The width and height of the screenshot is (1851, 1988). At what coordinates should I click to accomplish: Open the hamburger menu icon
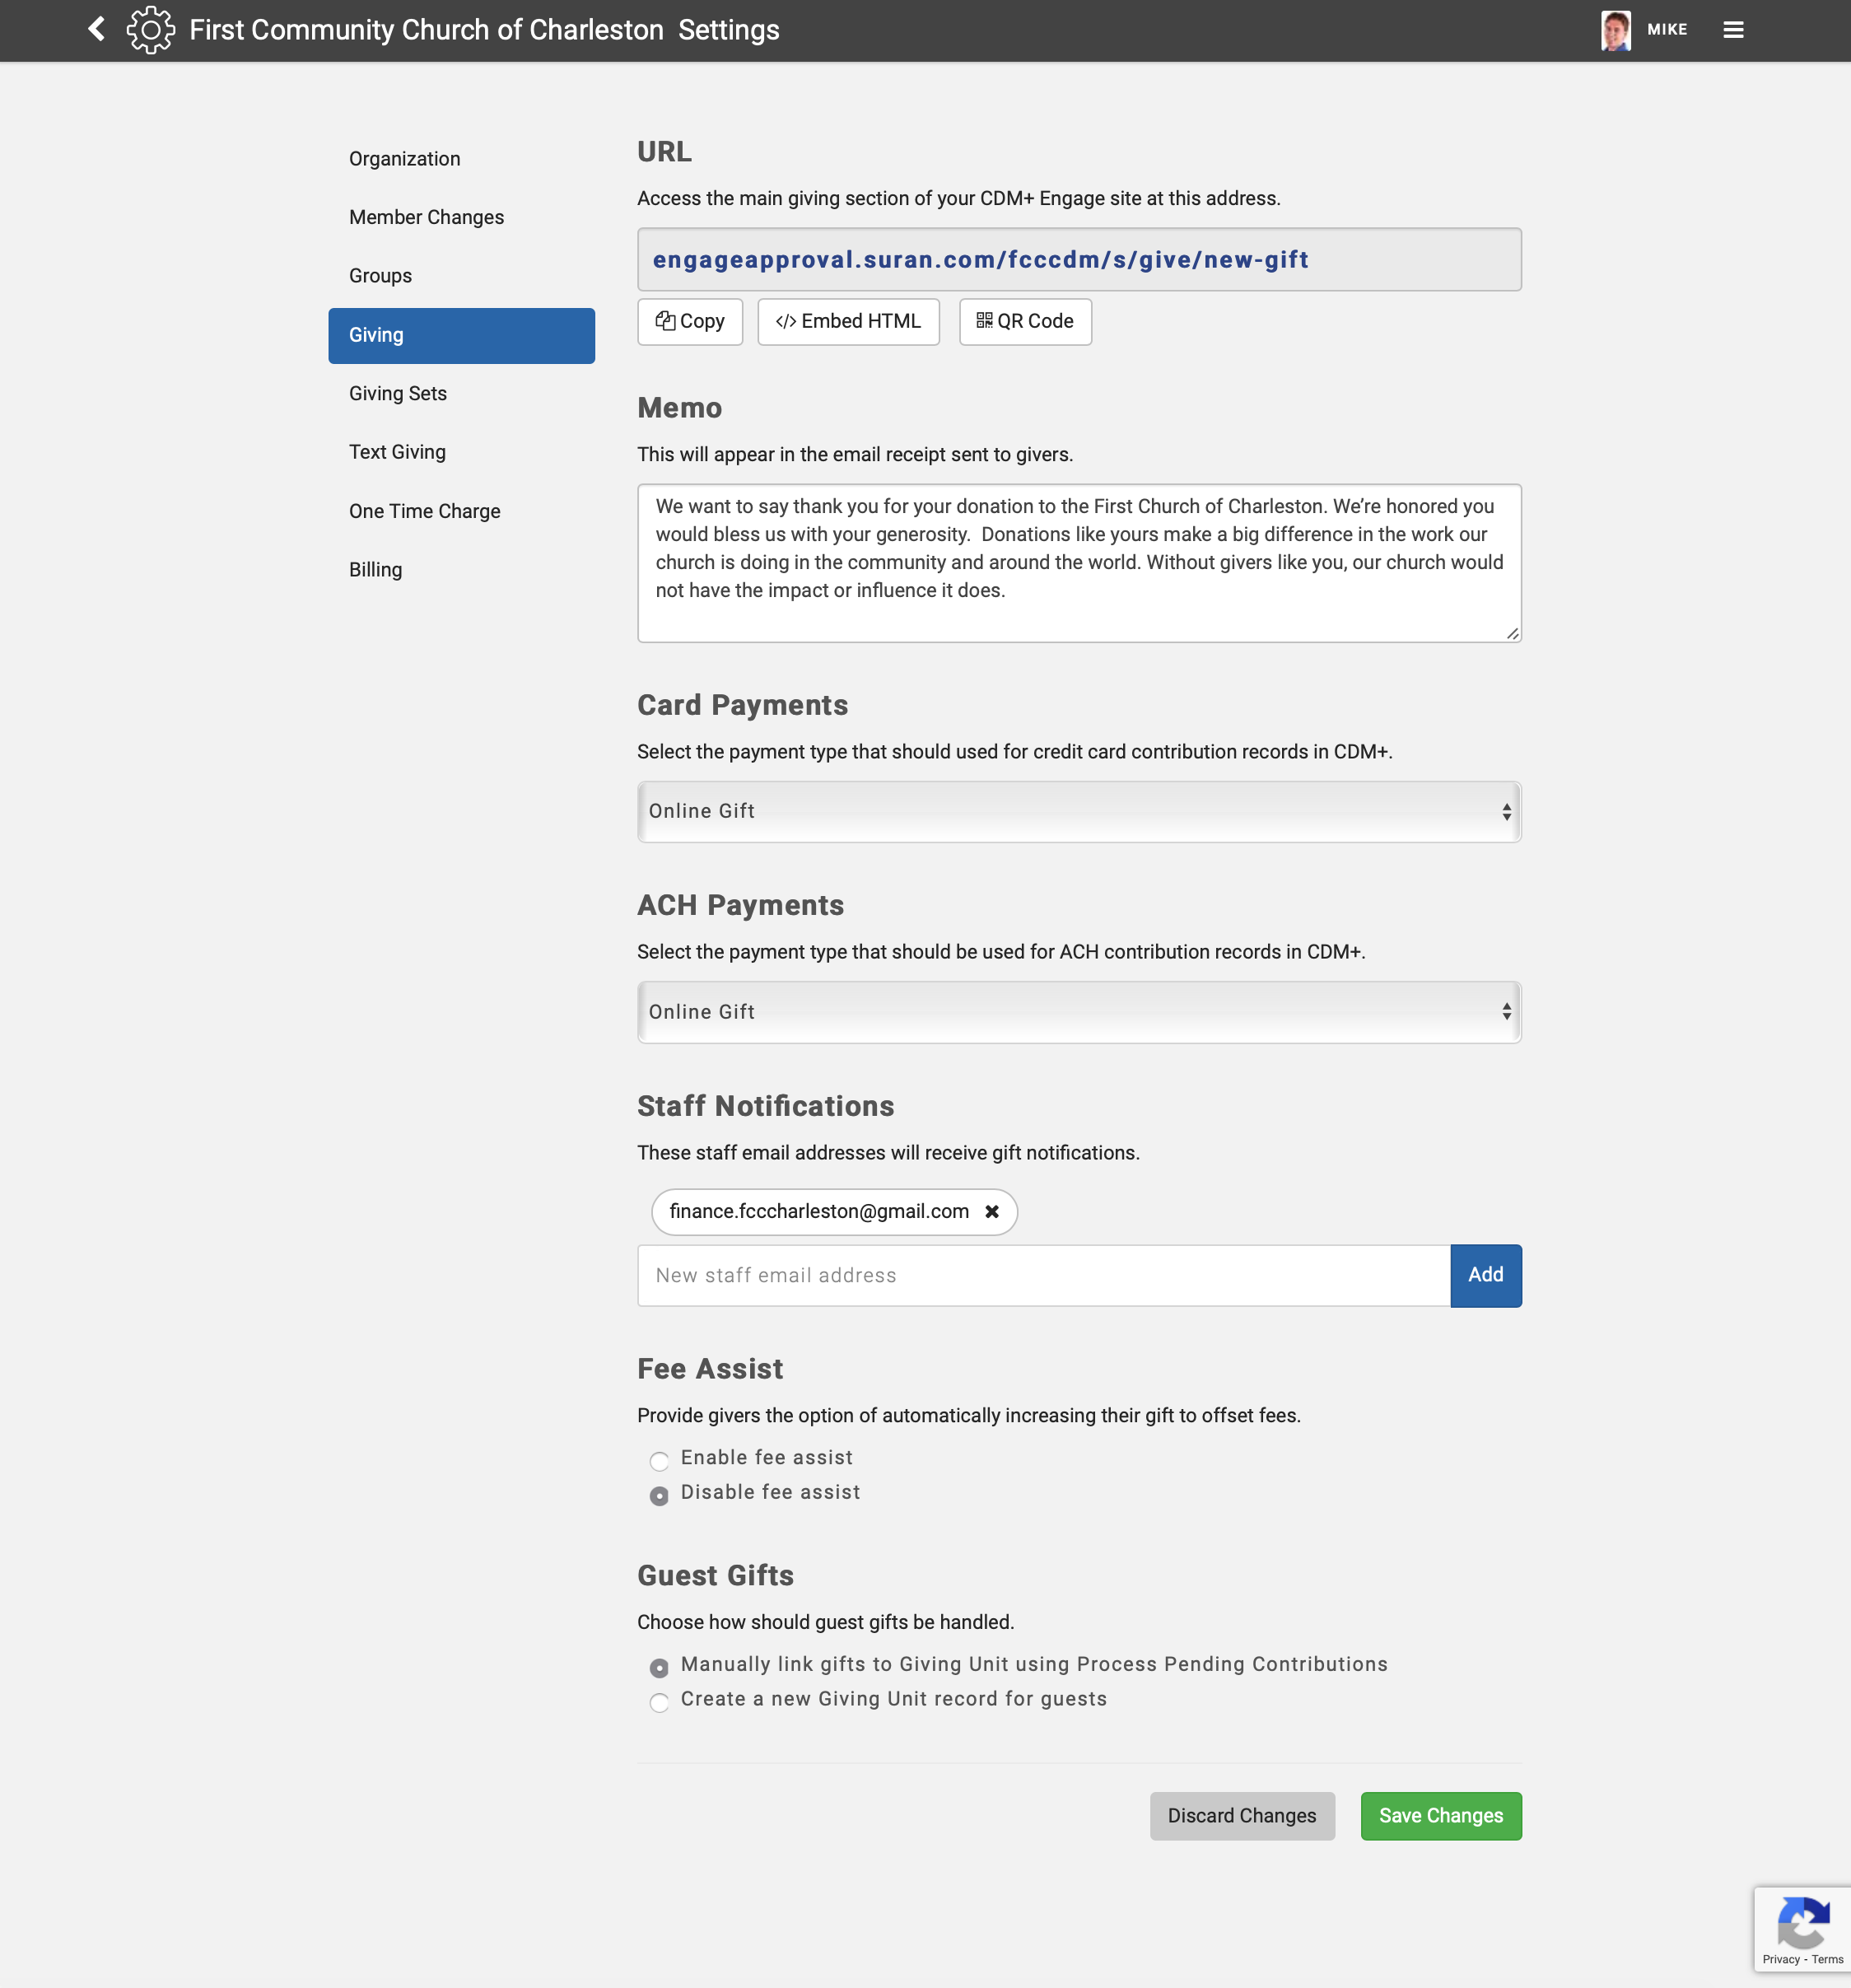[1733, 30]
